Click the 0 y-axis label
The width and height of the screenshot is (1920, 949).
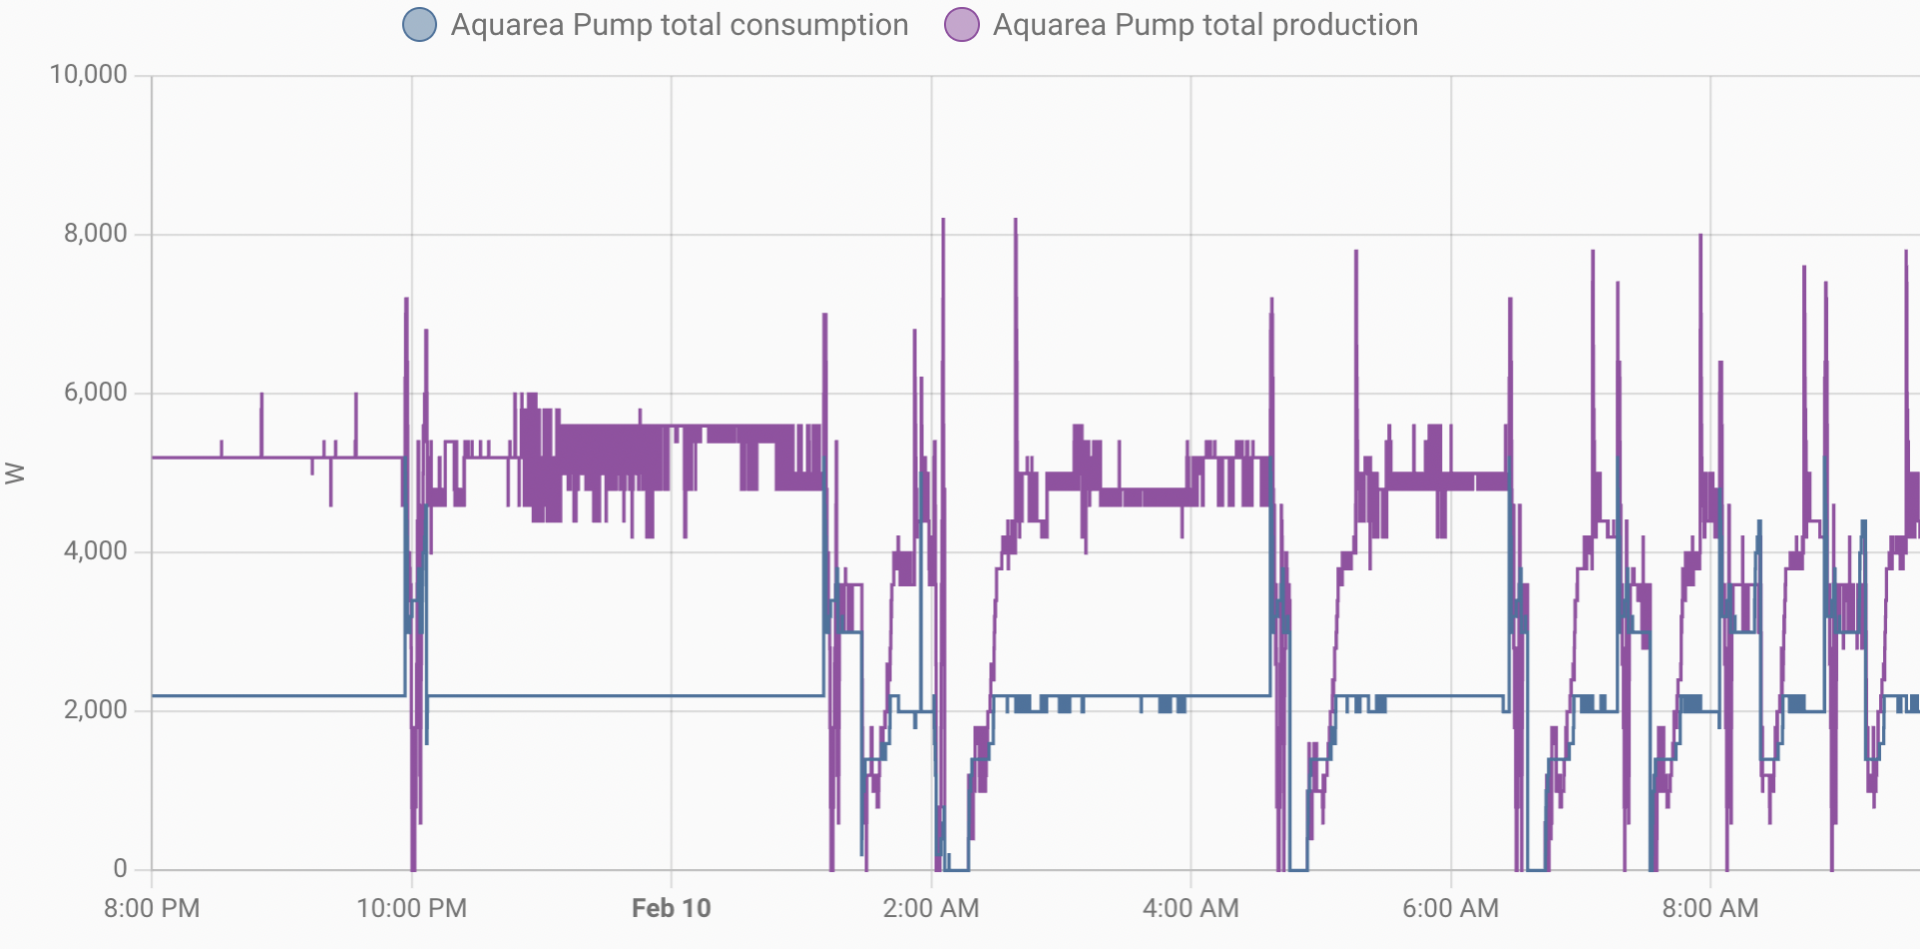coord(120,869)
